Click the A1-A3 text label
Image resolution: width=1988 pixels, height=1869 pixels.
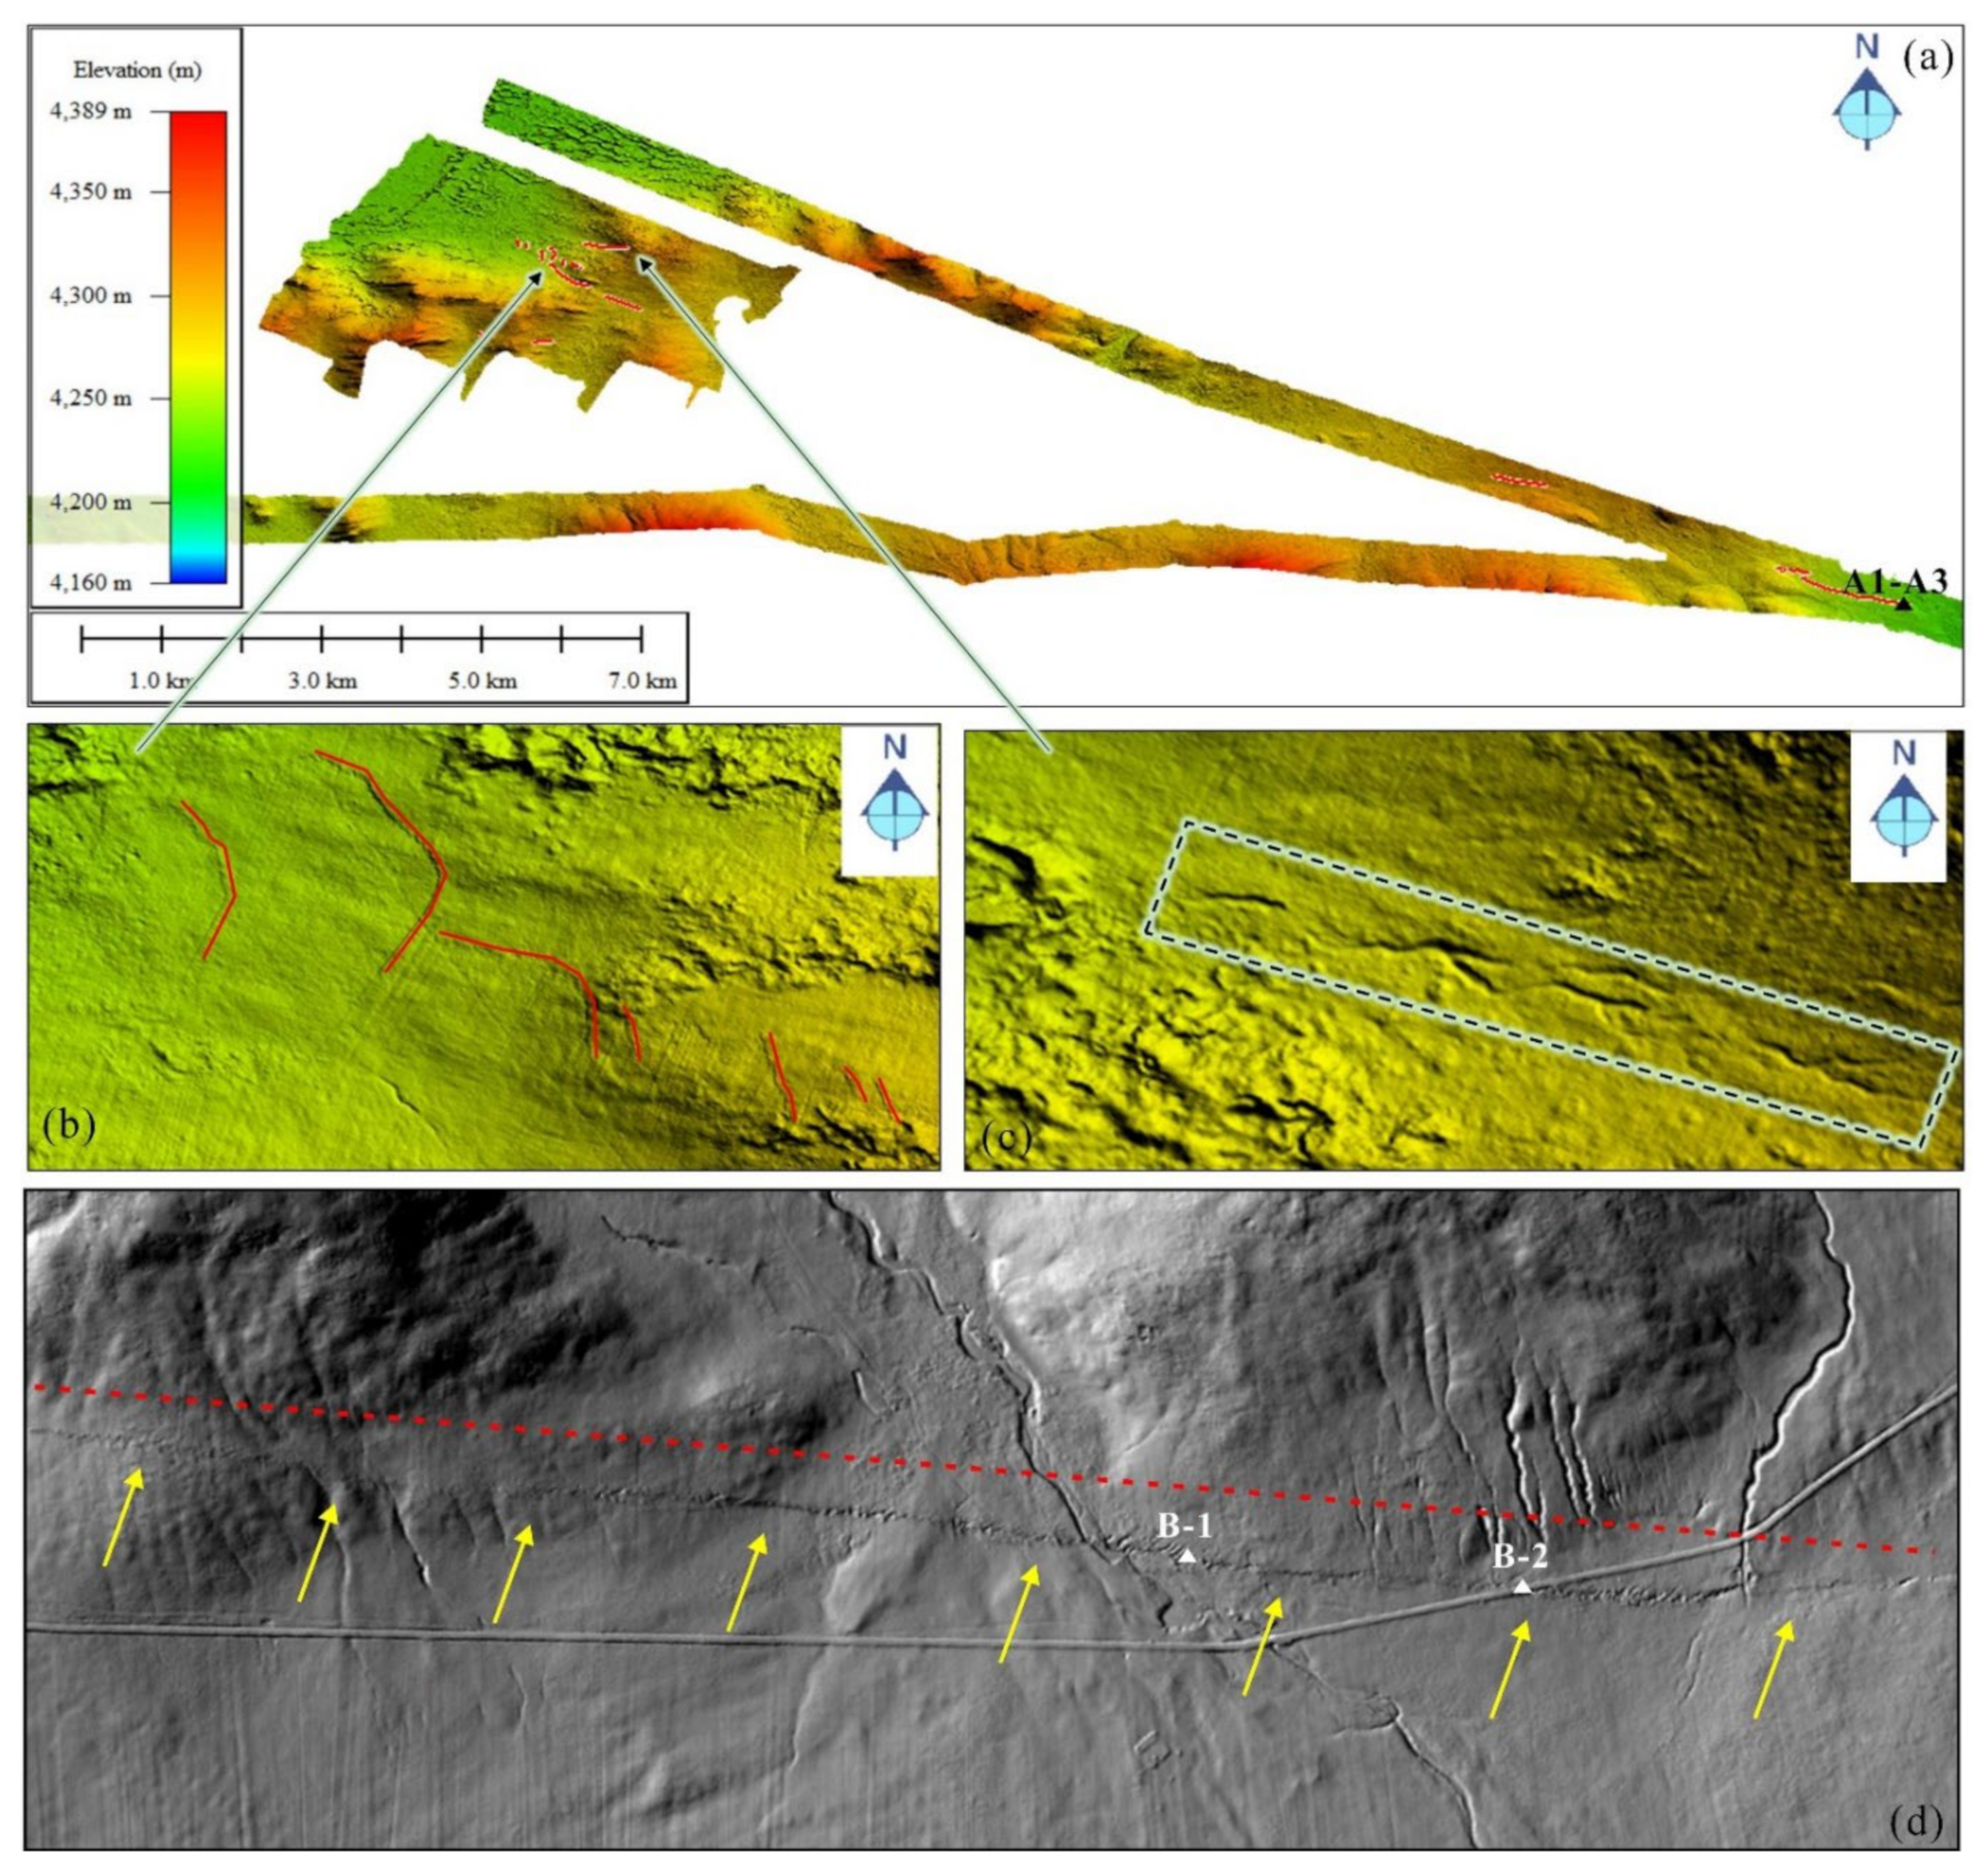[x=1895, y=581]
